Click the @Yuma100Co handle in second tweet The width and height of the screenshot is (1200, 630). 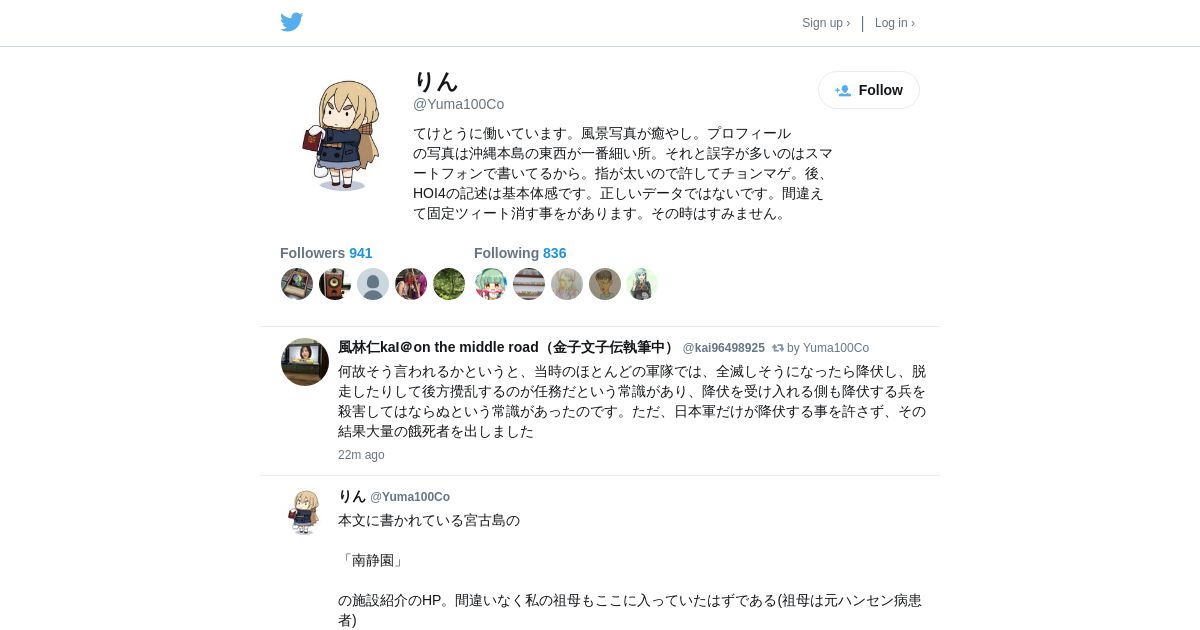tap(410, 497)
